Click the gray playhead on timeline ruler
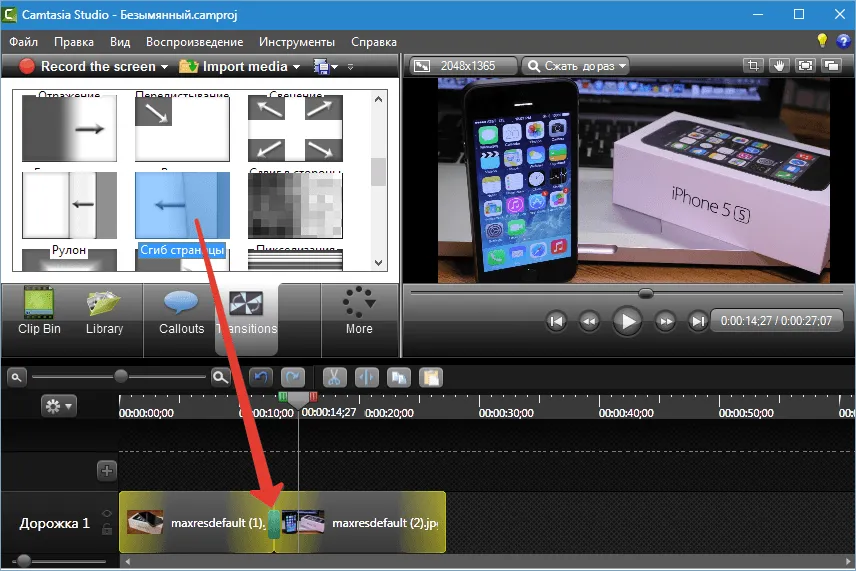The height and width of the screenshot is (571, 856). [298, 400]
